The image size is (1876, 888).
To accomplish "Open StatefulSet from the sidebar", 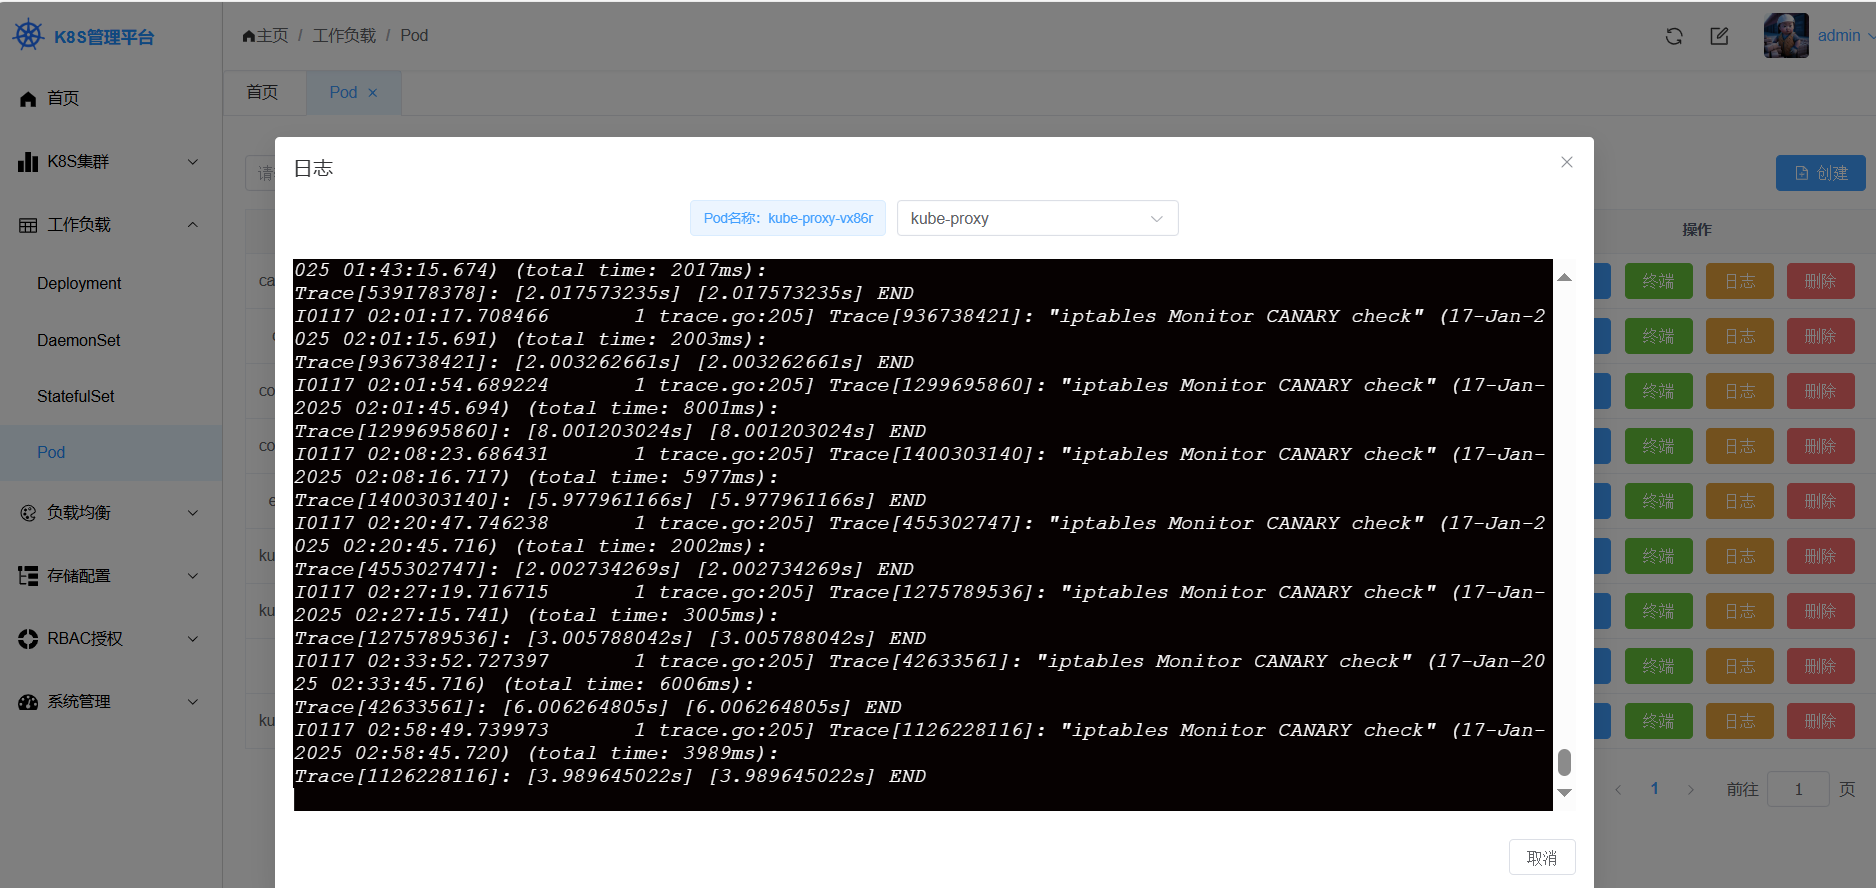I will 76,396.
